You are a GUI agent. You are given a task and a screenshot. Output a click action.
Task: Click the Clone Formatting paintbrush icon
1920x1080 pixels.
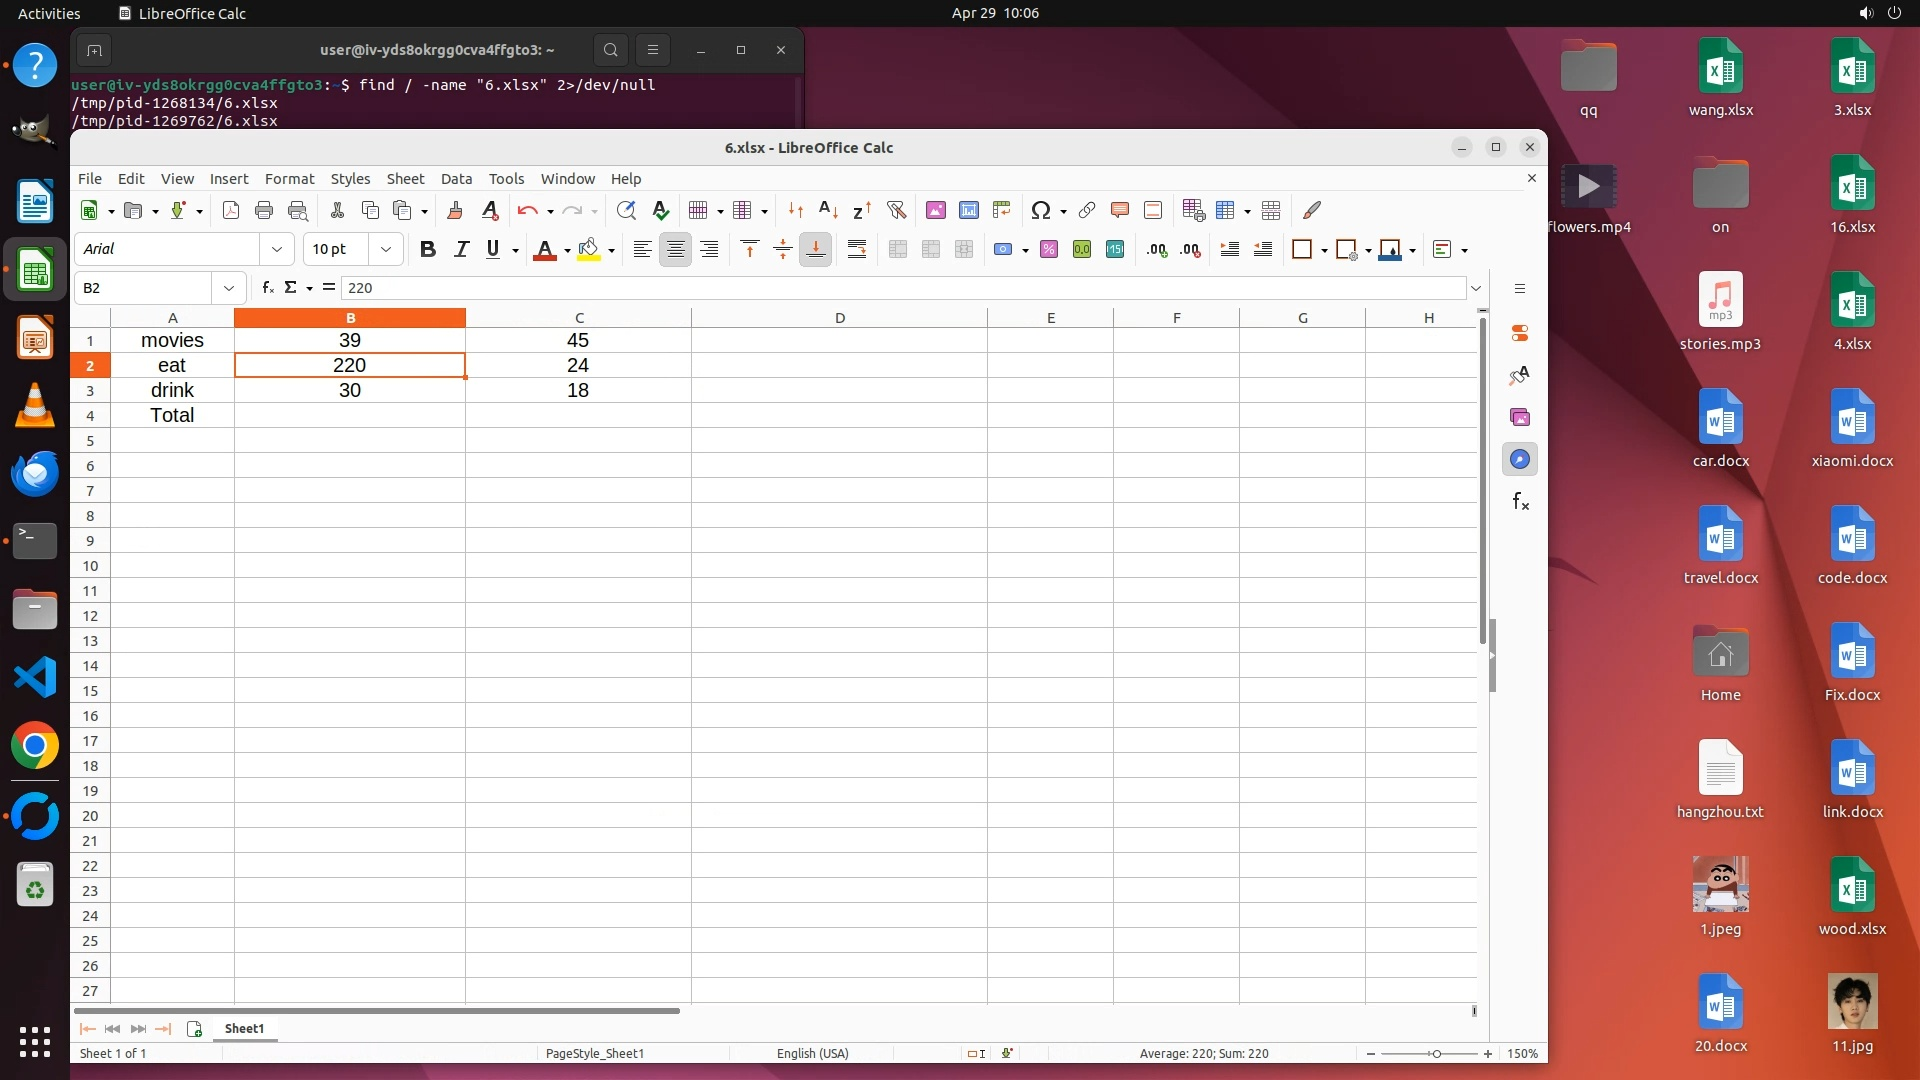pyautogui.click(x=455, y=210)
